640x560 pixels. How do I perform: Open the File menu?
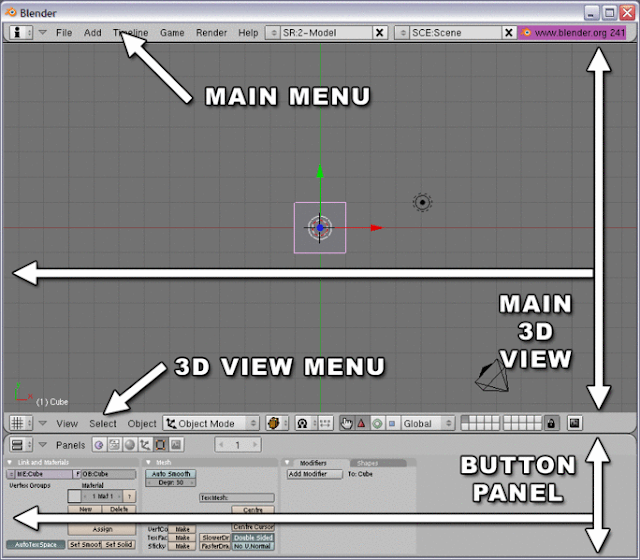(64, 33)
